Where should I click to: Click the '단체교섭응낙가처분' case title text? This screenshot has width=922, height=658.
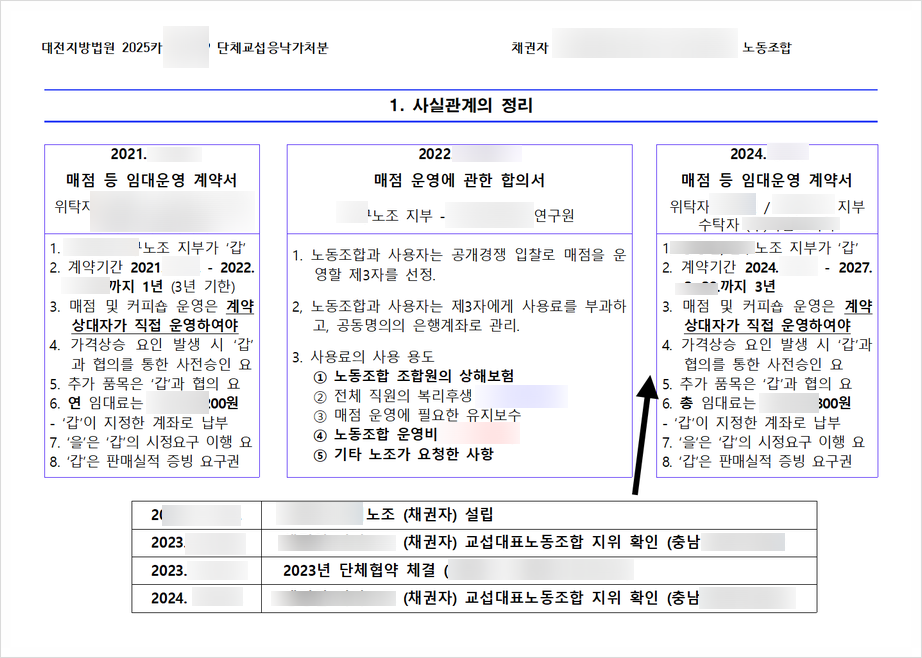click(272, 48)
